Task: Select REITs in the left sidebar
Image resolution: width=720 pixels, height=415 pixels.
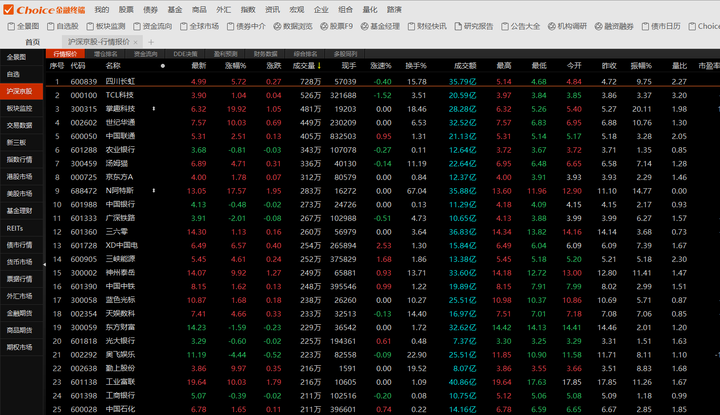Action: coord(22,228)
